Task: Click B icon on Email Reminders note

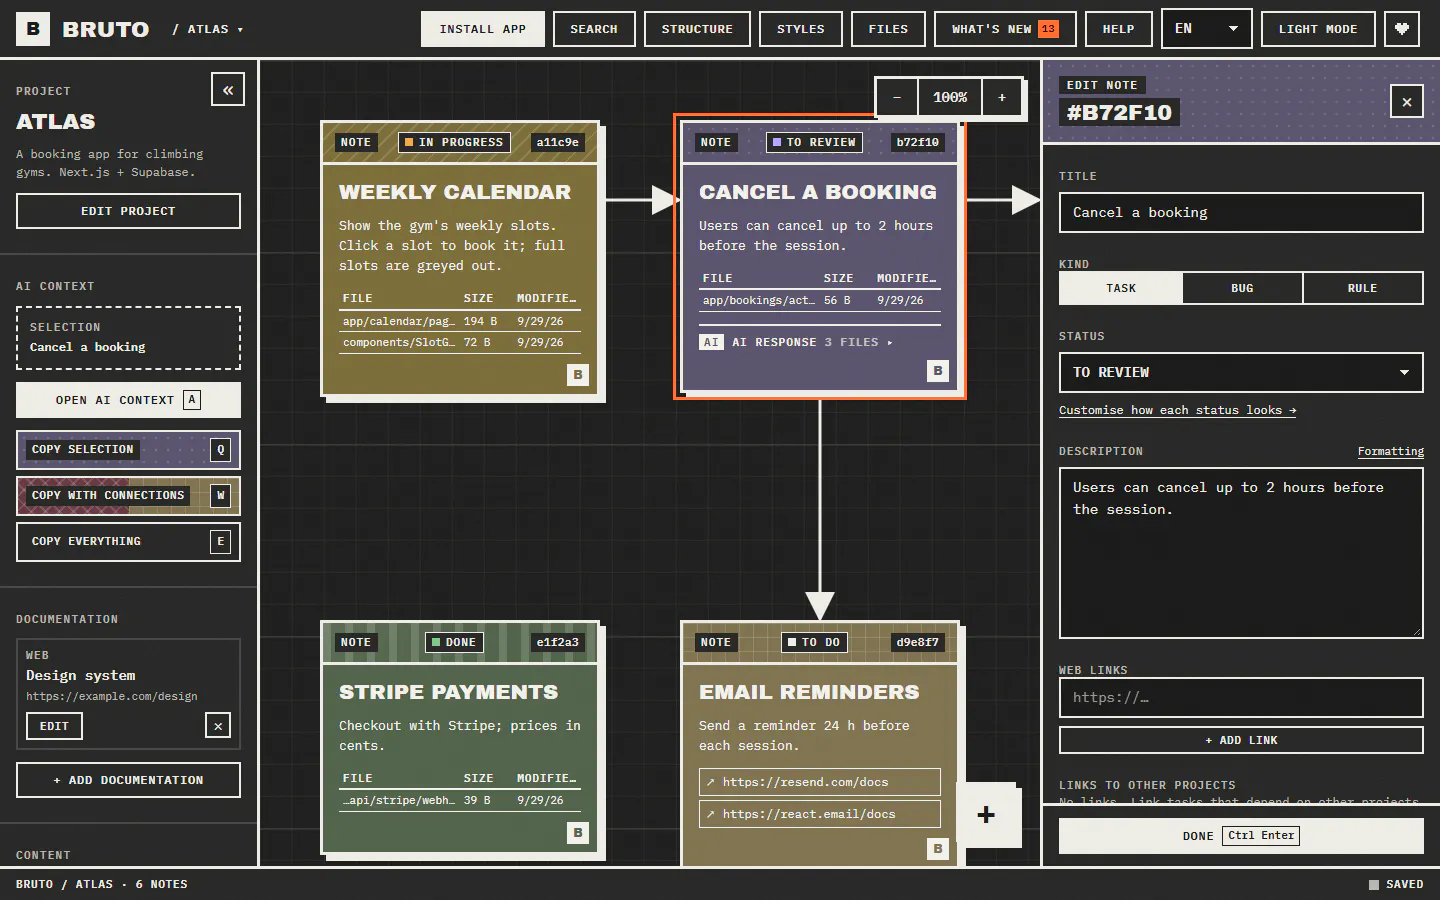Action: tap(938, 849)
